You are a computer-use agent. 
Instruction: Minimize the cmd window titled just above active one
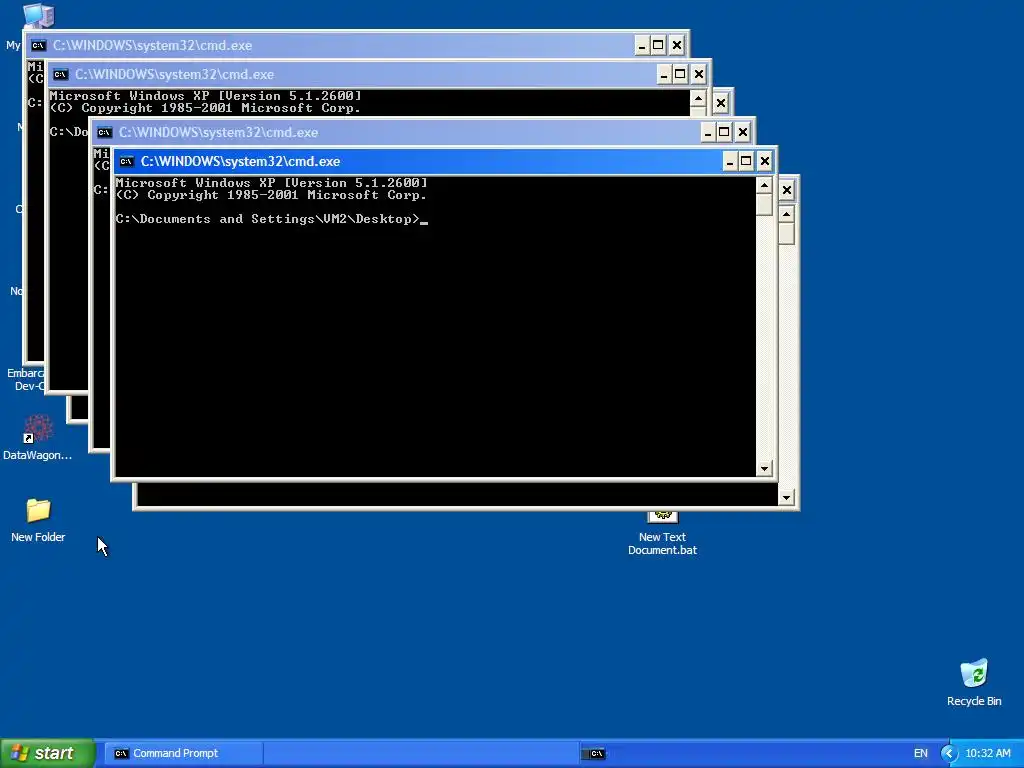point(708,133)
